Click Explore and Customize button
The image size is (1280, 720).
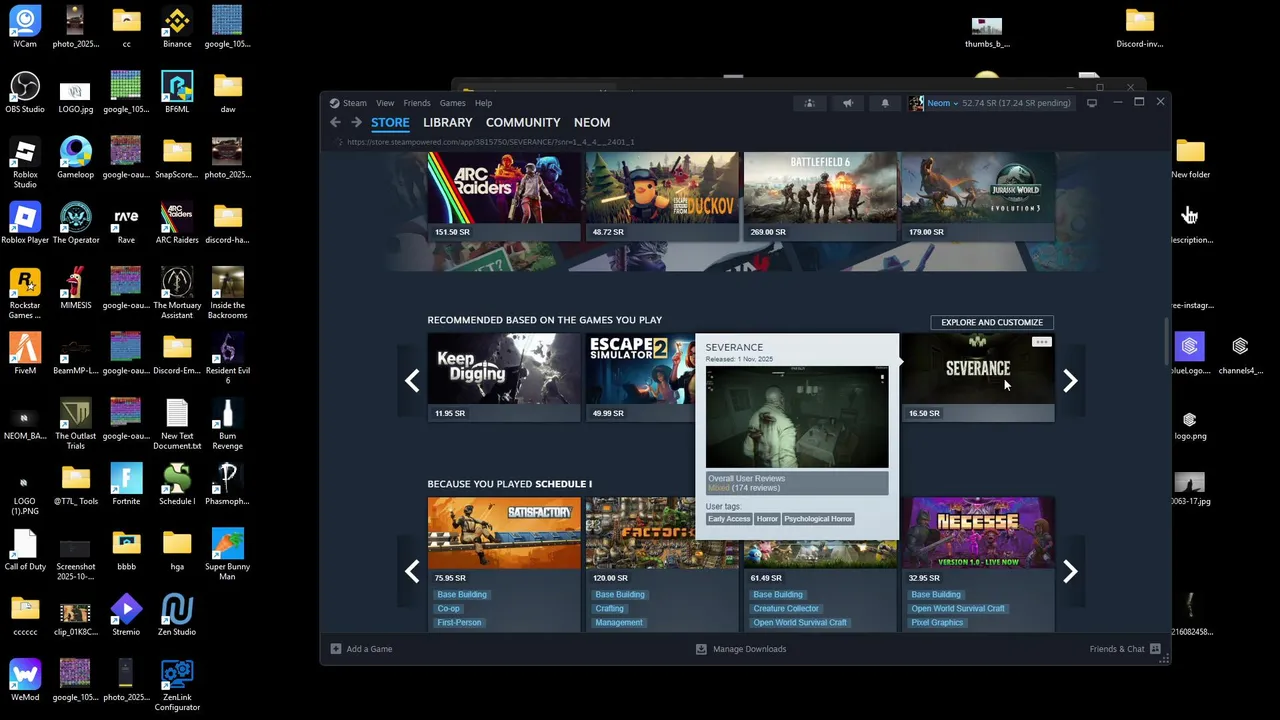point(992,322)
